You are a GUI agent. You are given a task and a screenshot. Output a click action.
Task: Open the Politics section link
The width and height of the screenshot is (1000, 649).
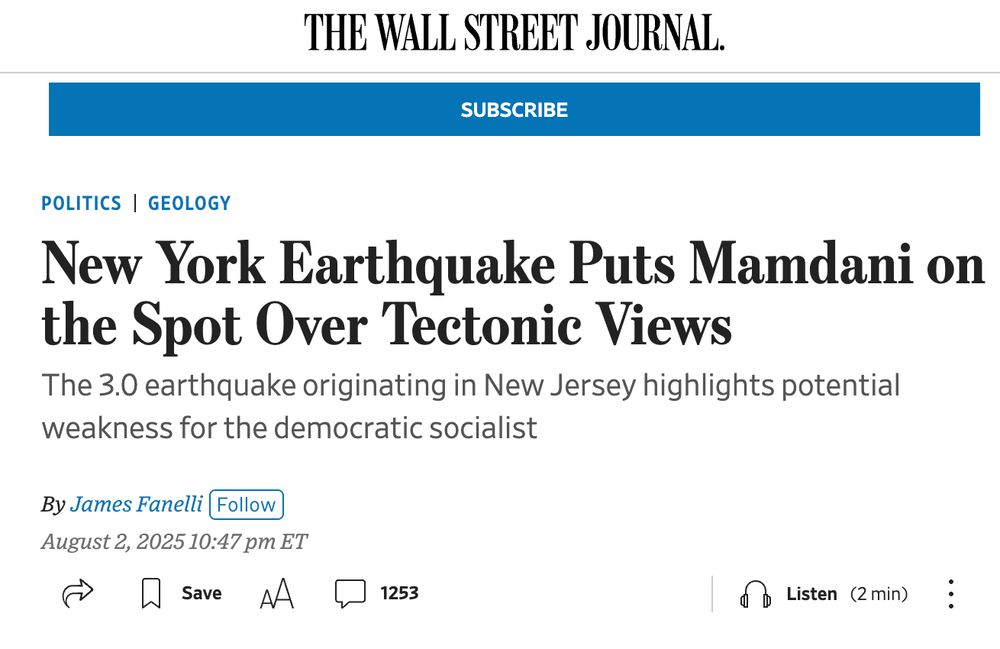81,203
